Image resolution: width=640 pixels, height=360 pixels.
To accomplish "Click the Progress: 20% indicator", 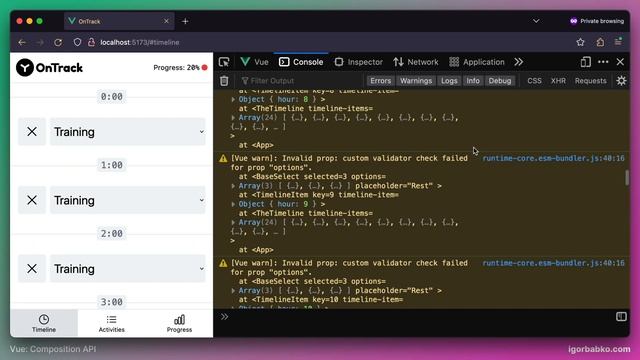I will pos(180,68).
